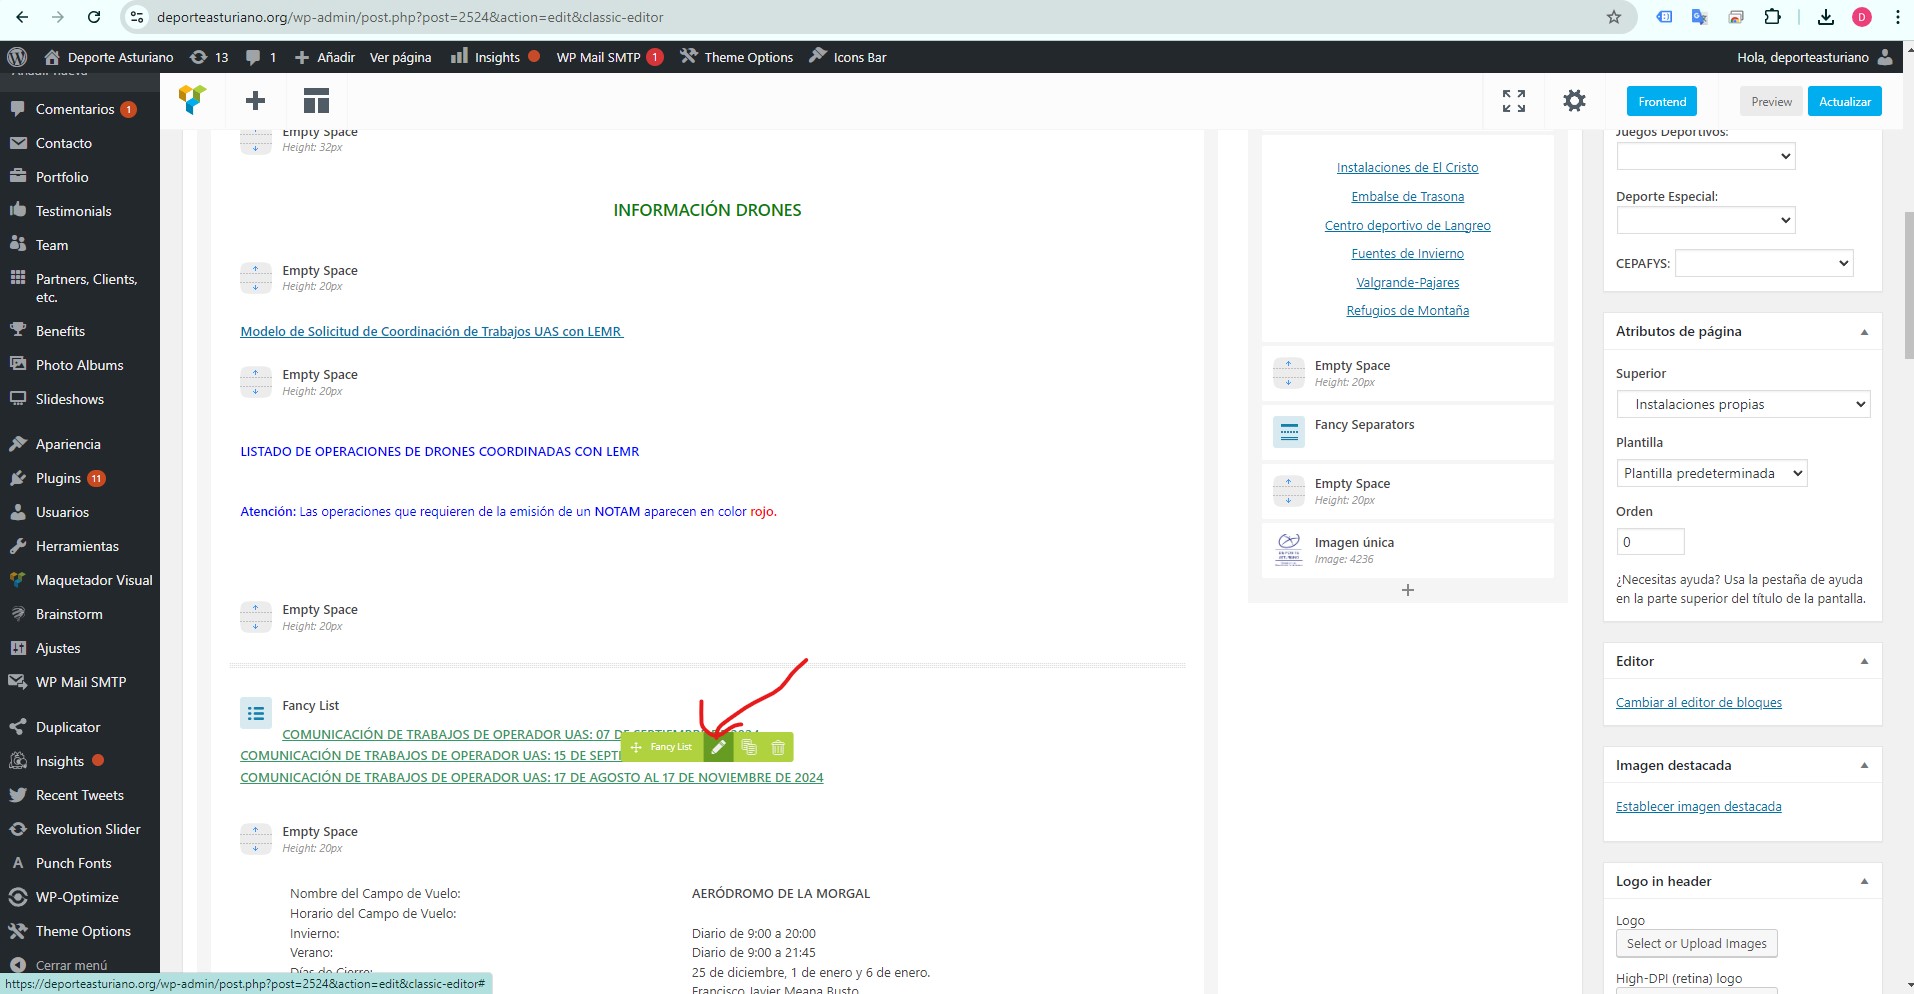Collapse the Atributos de página panel
Image resolution: width=1914 pixels, height=994 pixels.
point(1864,332)
